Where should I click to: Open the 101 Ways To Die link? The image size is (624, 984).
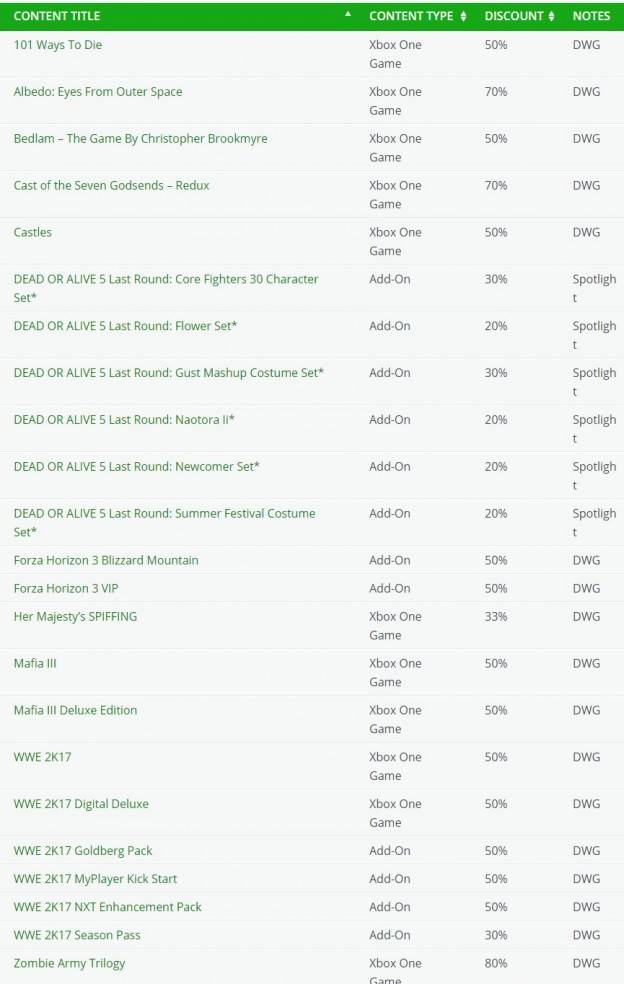(x=58, y=45)
